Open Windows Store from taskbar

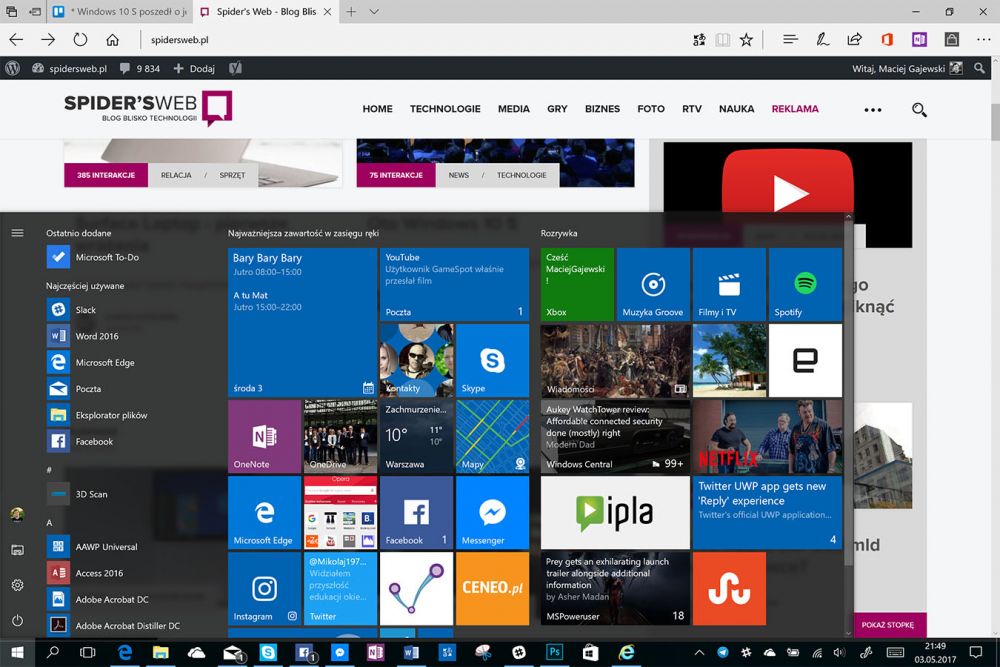tap(591, 652)
